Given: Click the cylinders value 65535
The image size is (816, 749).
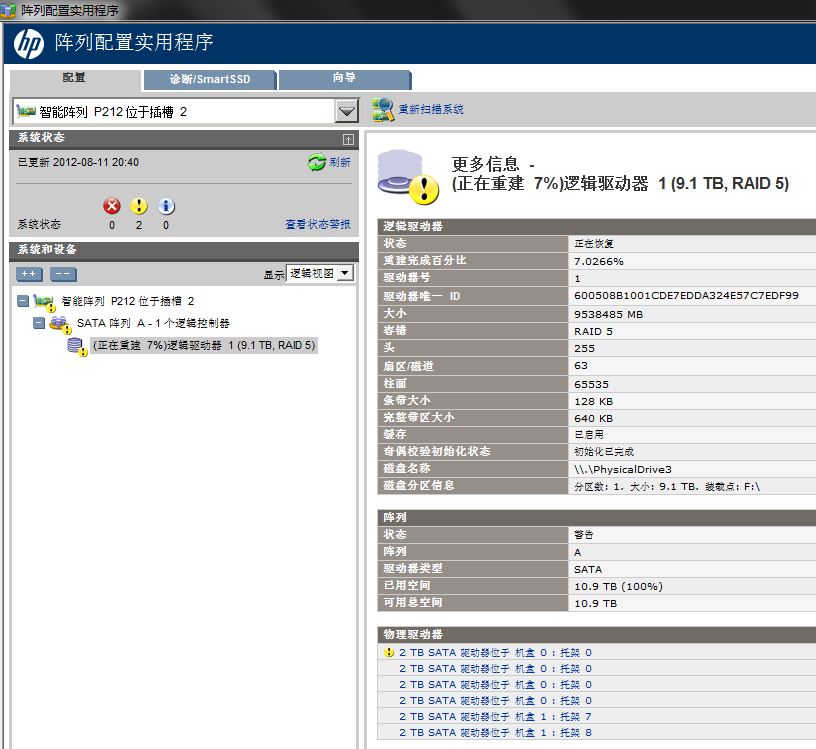Looking at the screenshot, I should pyautogui.click(x=591, y=384).
